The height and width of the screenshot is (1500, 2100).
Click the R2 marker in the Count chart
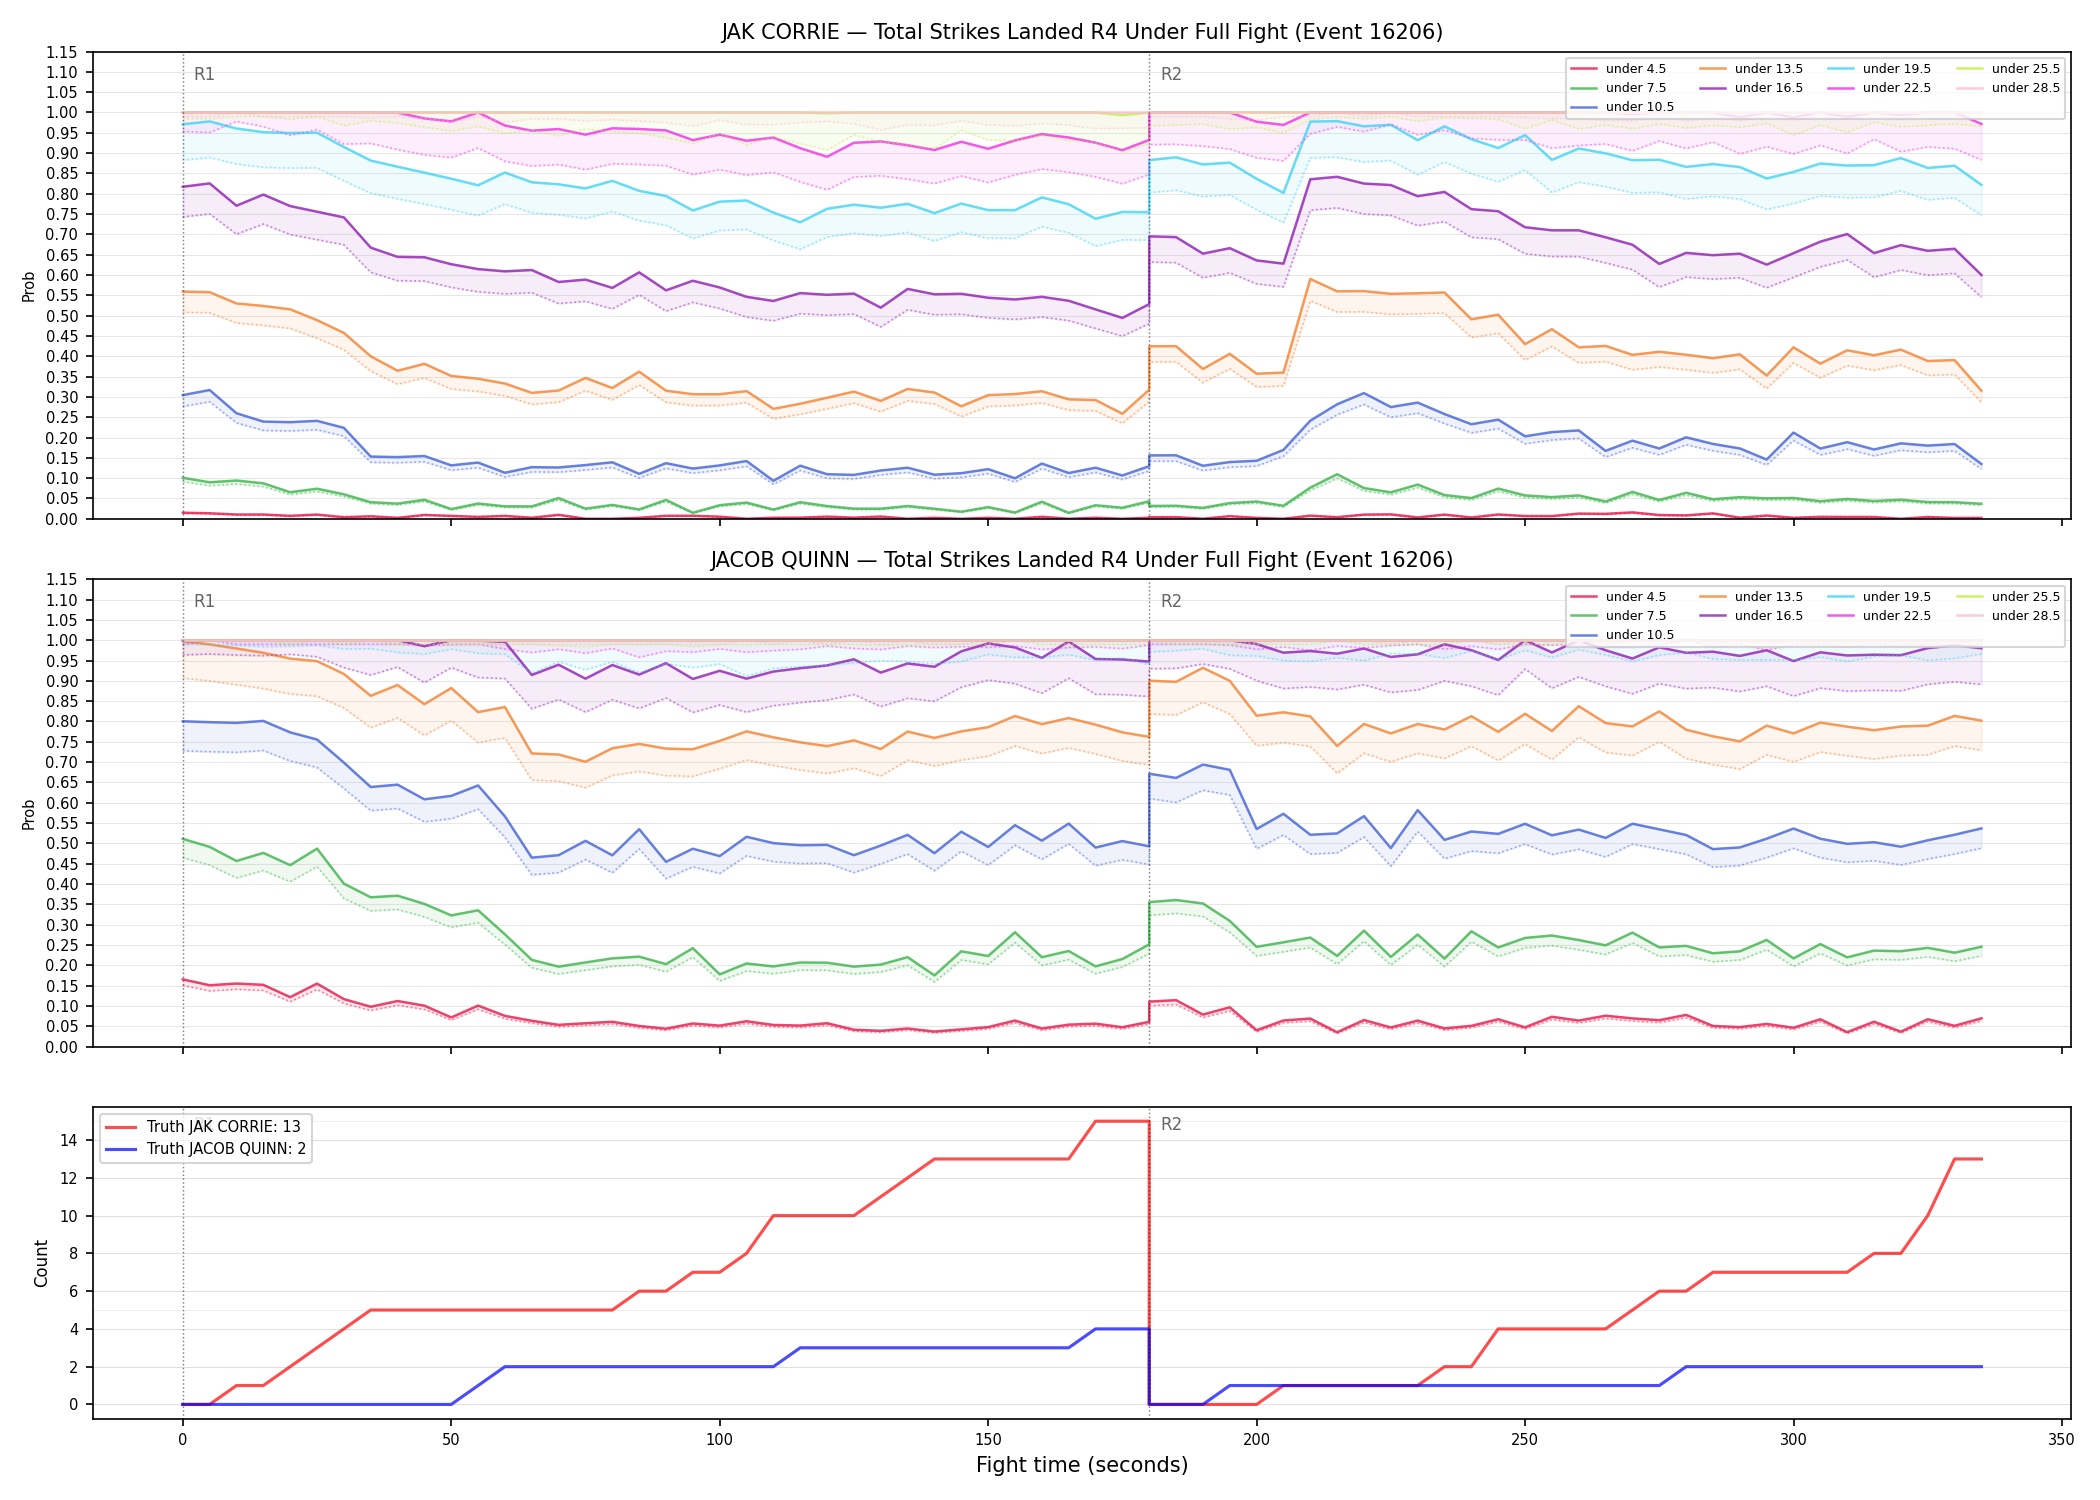click(1171, 1124)
